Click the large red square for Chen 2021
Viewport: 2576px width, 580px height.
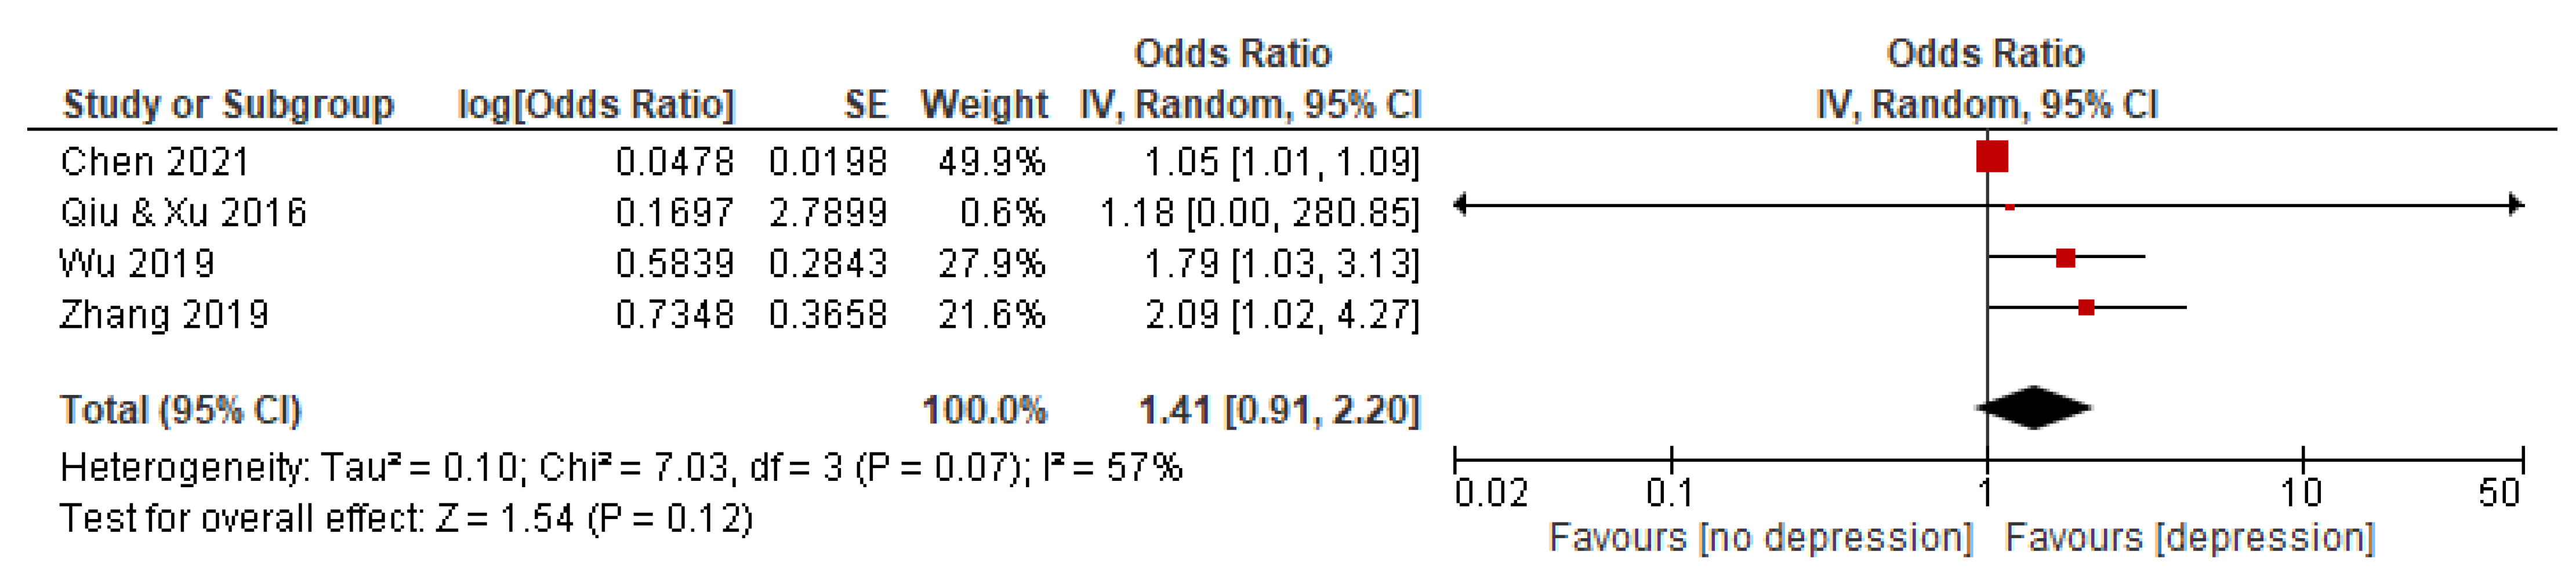coord(1991,157)
